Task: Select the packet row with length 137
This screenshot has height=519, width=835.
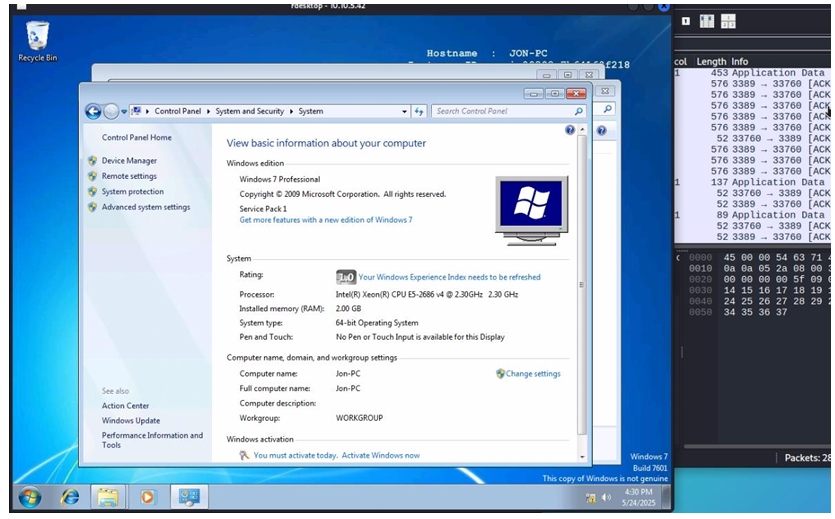Action: [753, 182]
